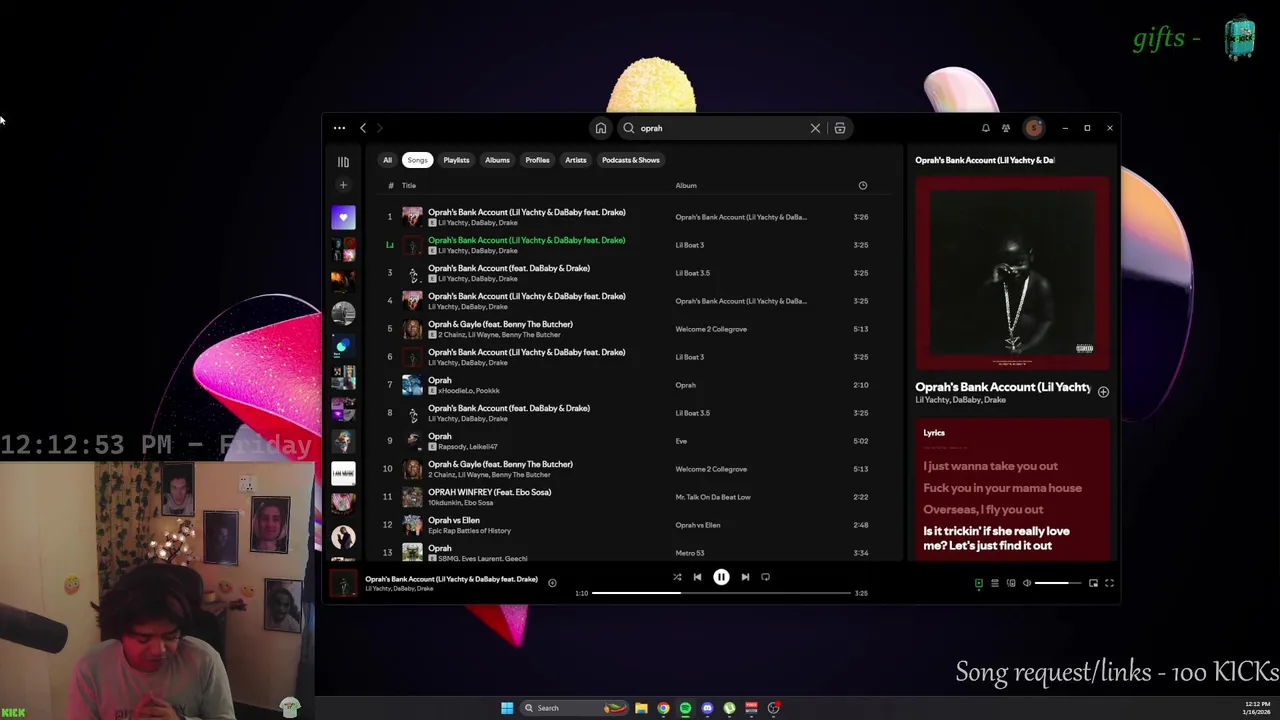Open the Browse icon beside search
This screenshot has height=720, width=1280.
tap(840, 128)
